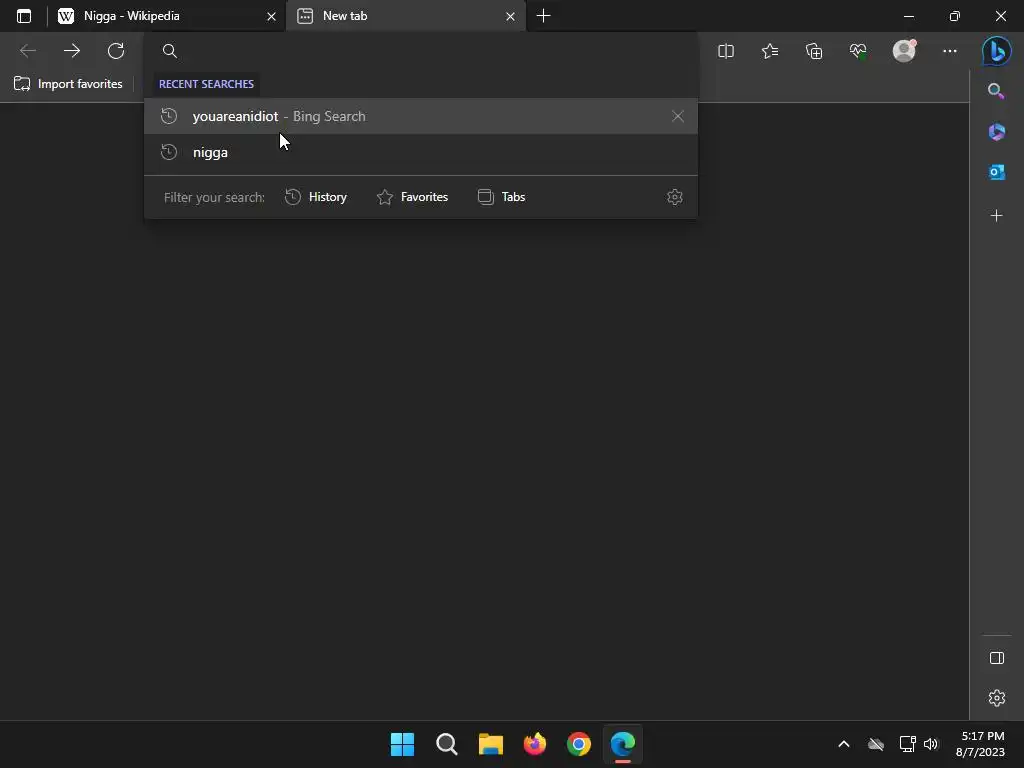Close the New tab
Image resolution: width=1024 pixels, height=768 pixels.
[x=510, y=16]
